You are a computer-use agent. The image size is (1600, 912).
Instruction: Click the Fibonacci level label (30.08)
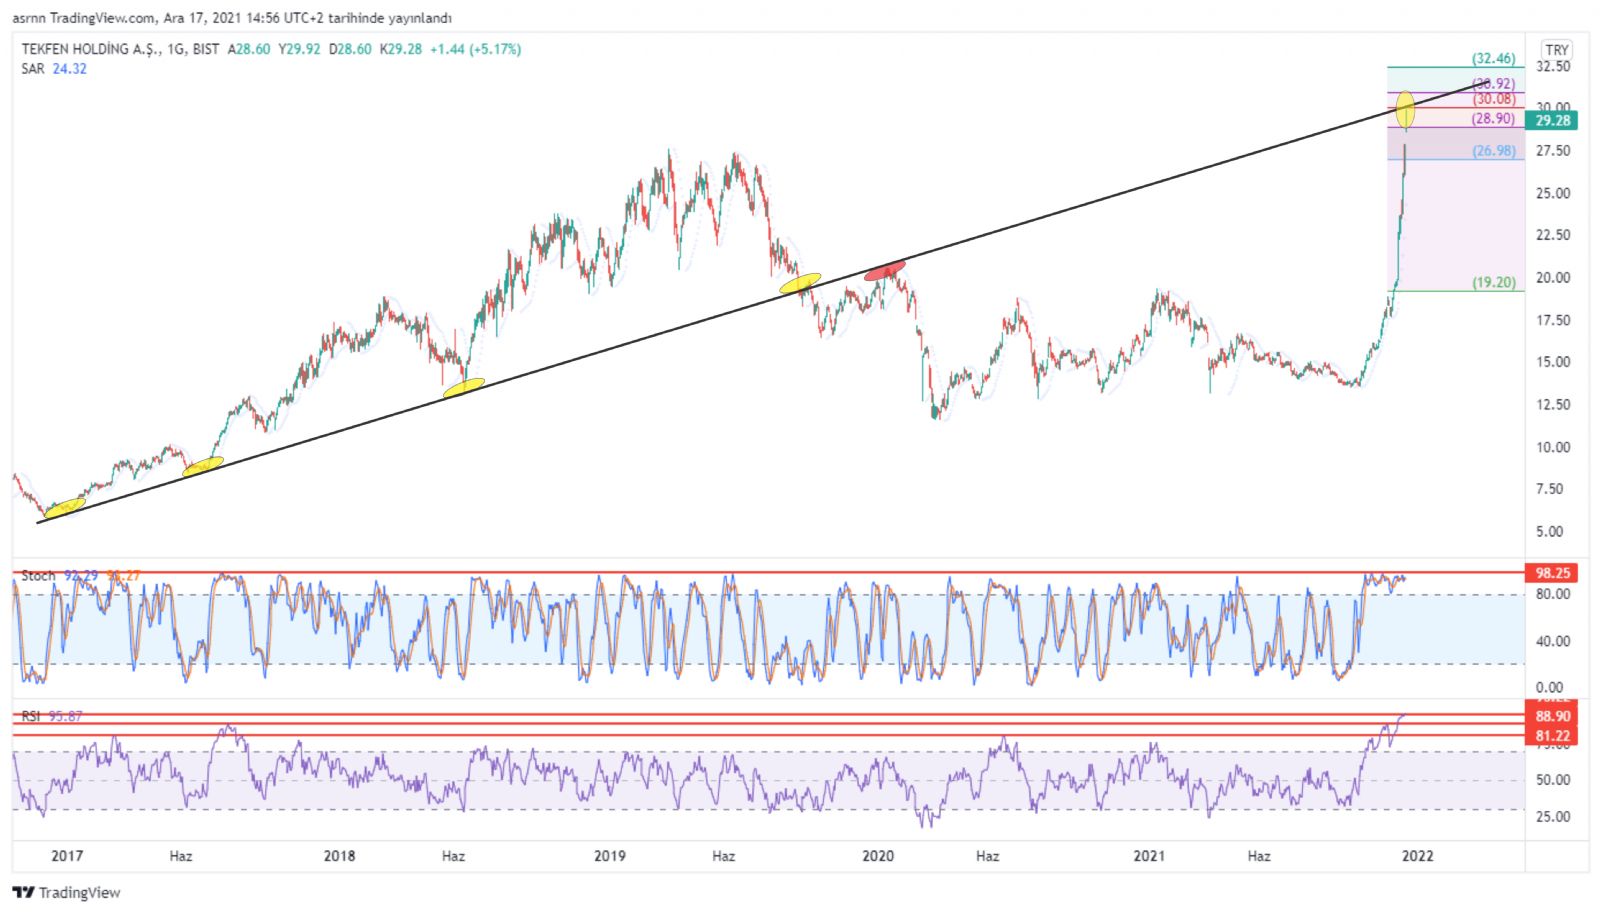click(x=1493, y=99)
